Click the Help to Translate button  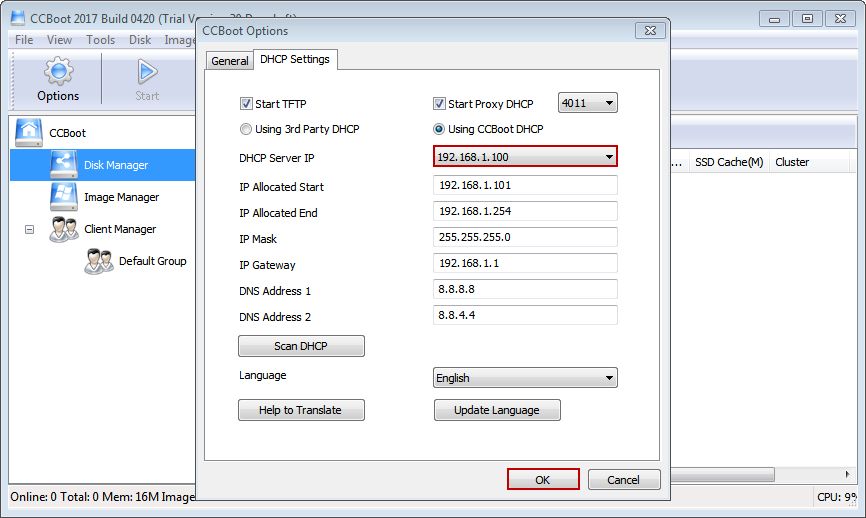pos(301,410)
